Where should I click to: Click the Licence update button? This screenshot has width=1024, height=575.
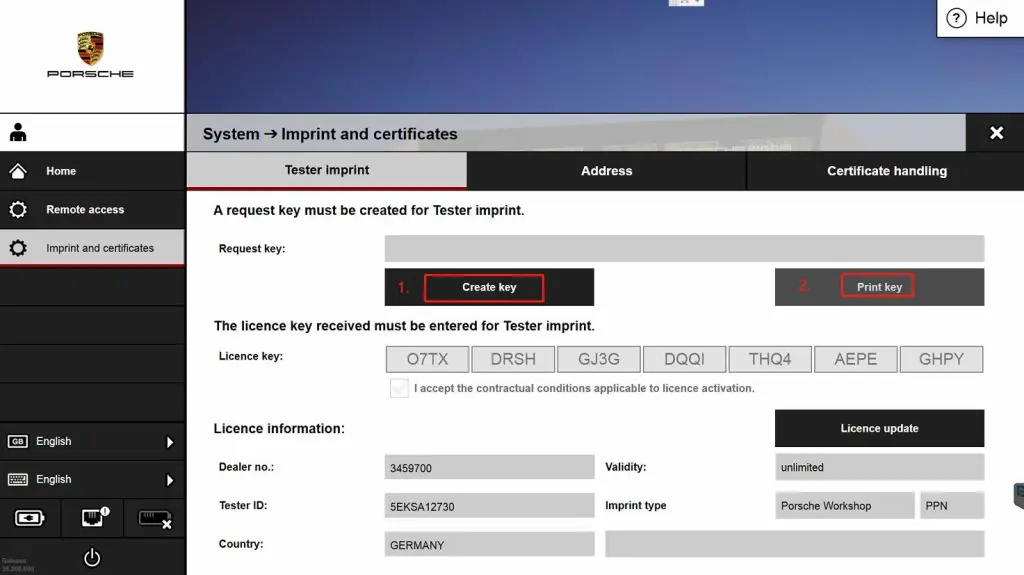coord(879,428)
